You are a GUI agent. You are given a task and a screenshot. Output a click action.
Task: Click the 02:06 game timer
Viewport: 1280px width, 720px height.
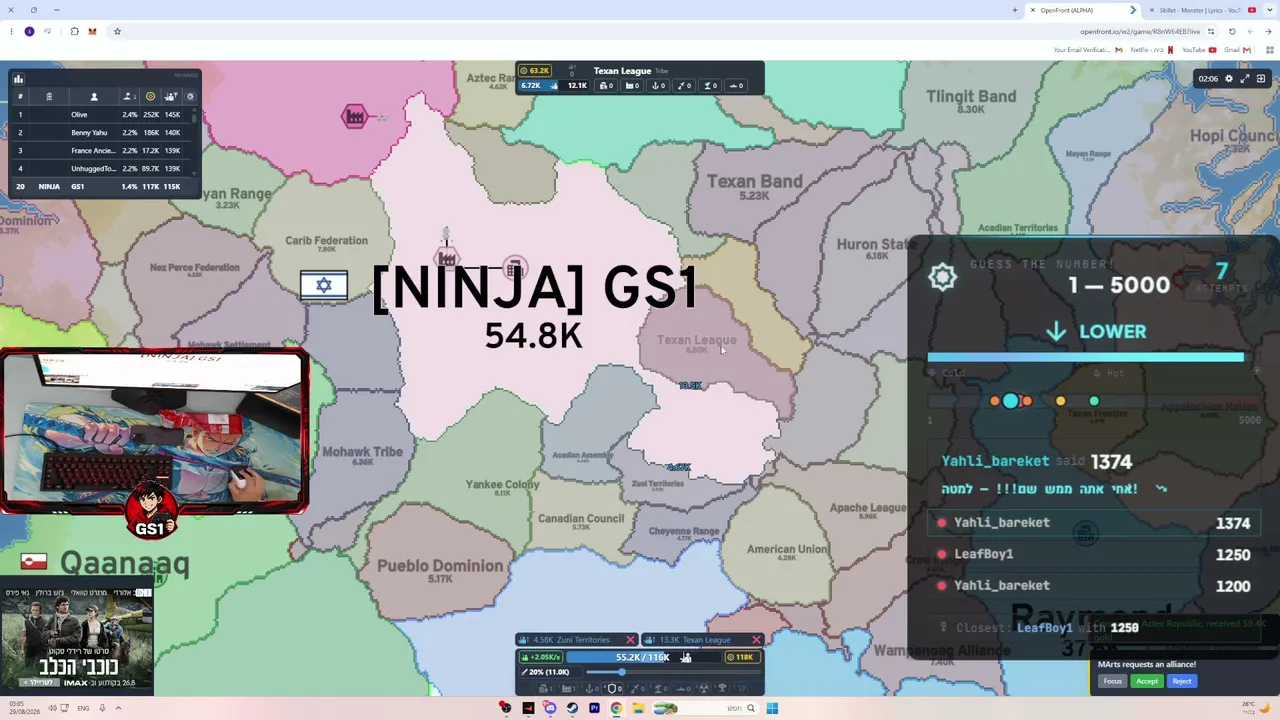tap(1208, 79)
